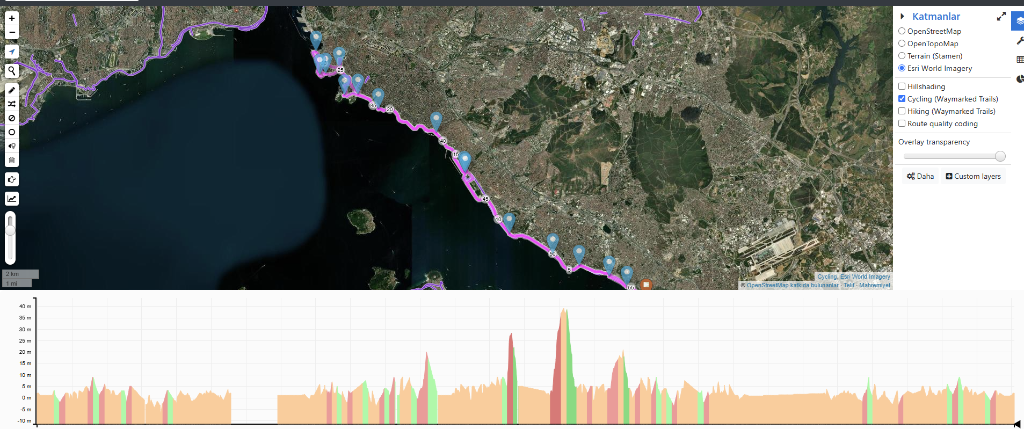Click the Custom layers button

coord(973,176)
